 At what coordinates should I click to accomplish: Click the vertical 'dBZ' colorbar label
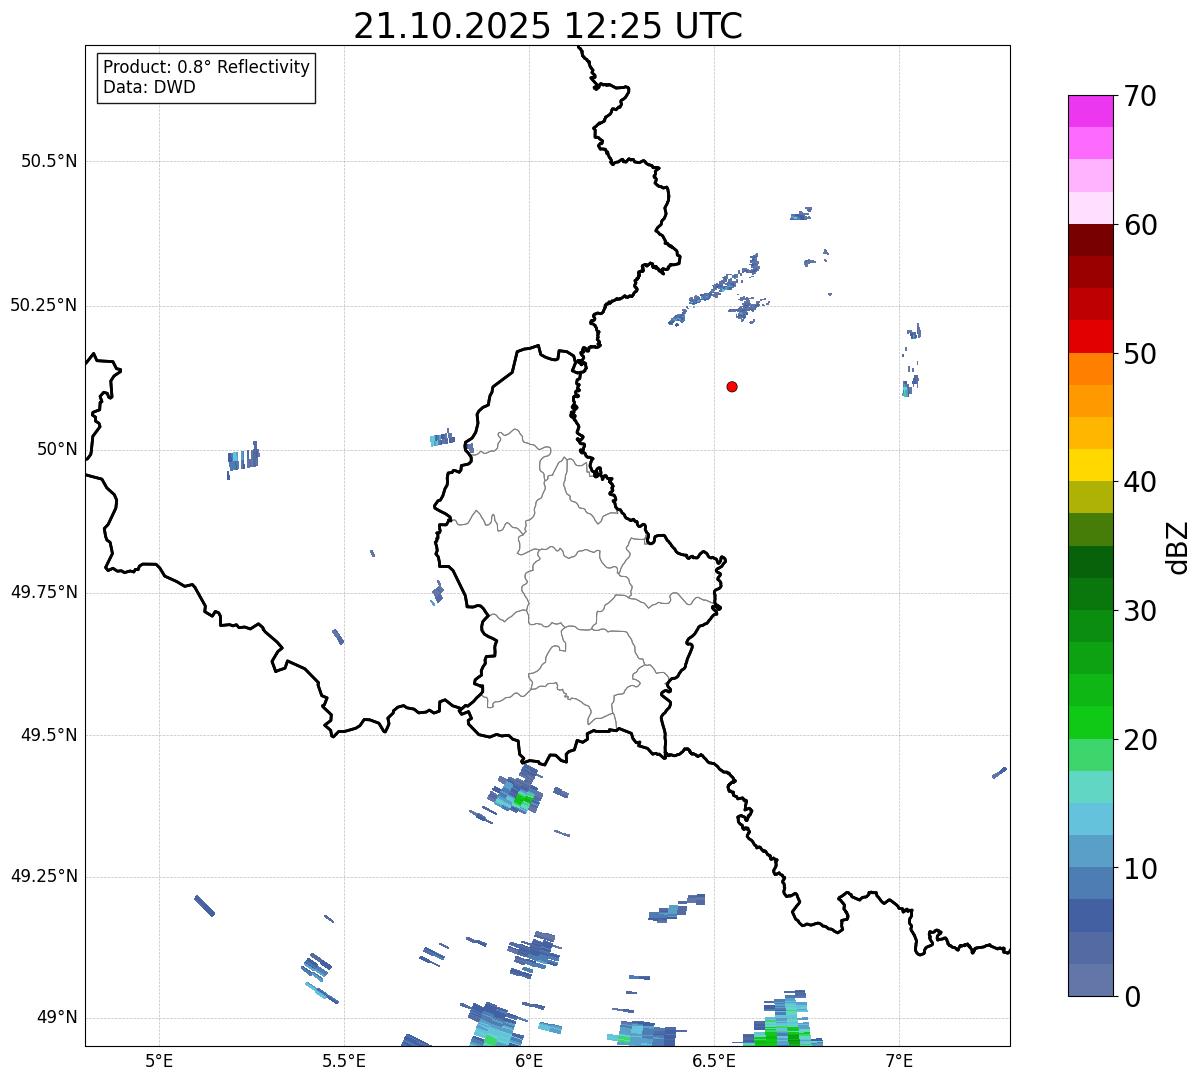click(x=1178, y=547)
